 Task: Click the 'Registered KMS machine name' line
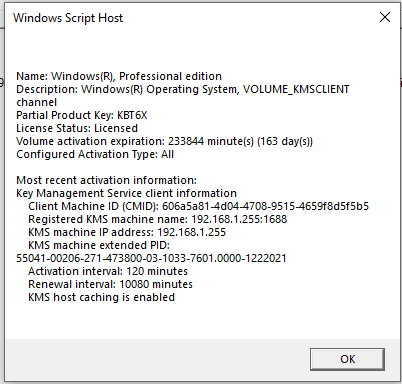pos(158,219)
